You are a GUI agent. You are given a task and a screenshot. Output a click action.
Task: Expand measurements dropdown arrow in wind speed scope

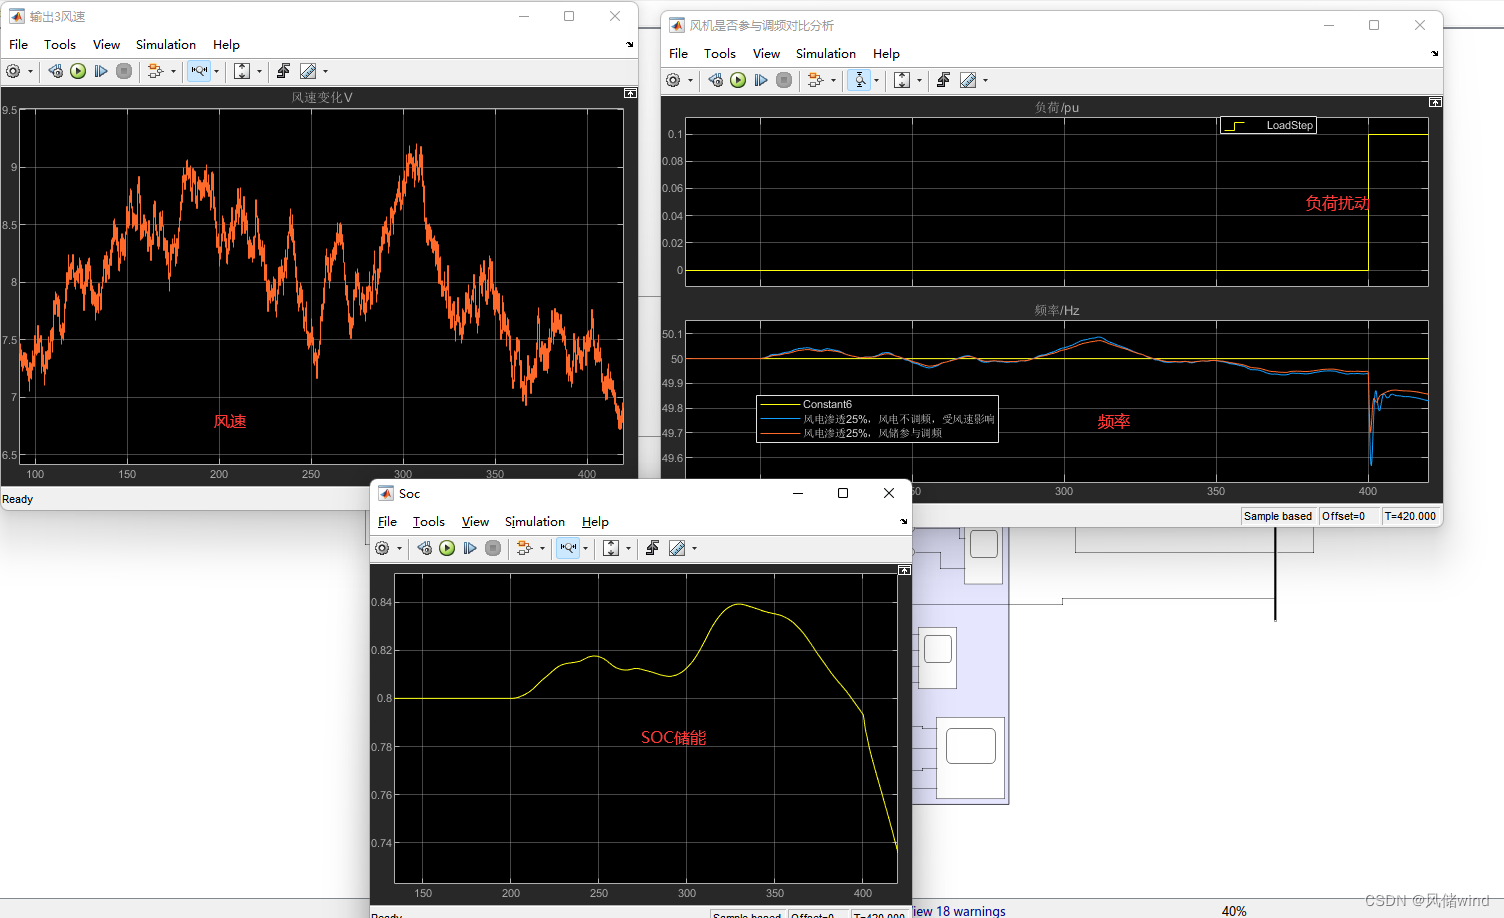[x=325, y=71]
